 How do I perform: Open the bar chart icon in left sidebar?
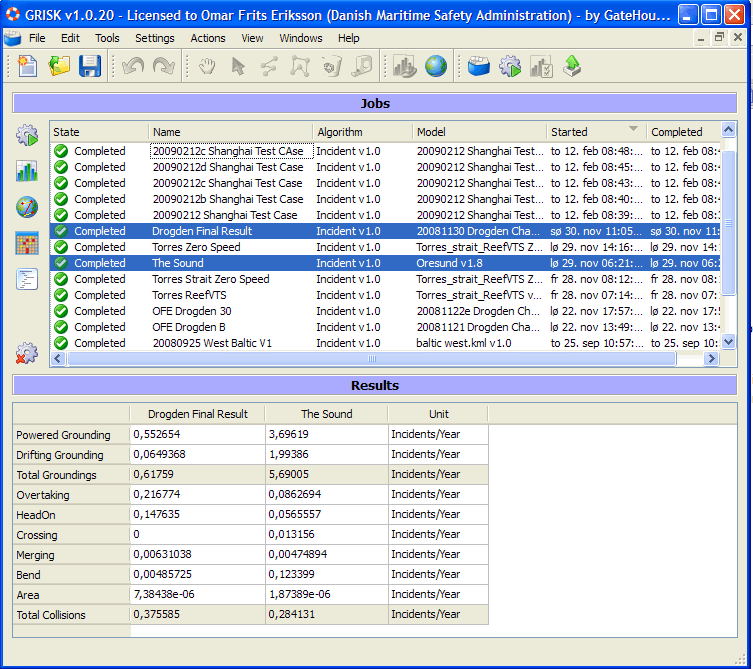[27, 171]
